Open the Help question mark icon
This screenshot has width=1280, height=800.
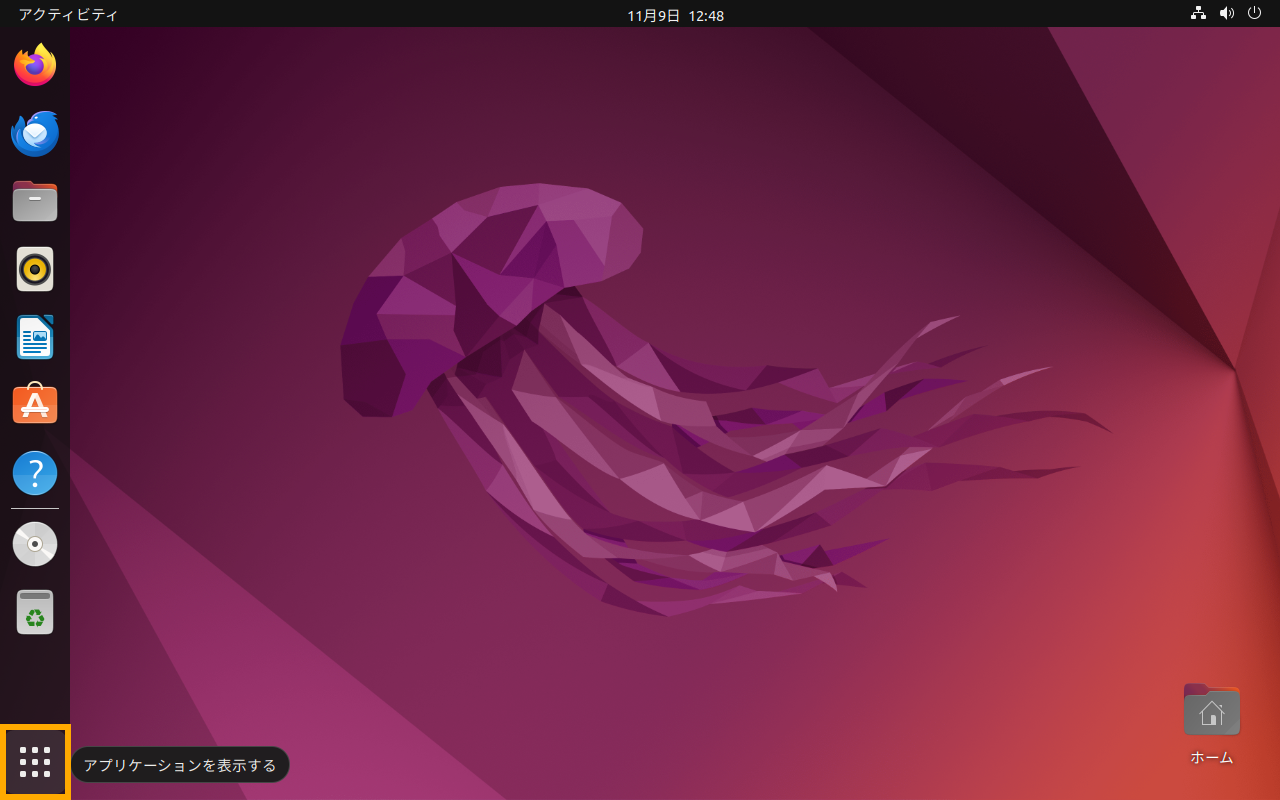pos(35,473)
